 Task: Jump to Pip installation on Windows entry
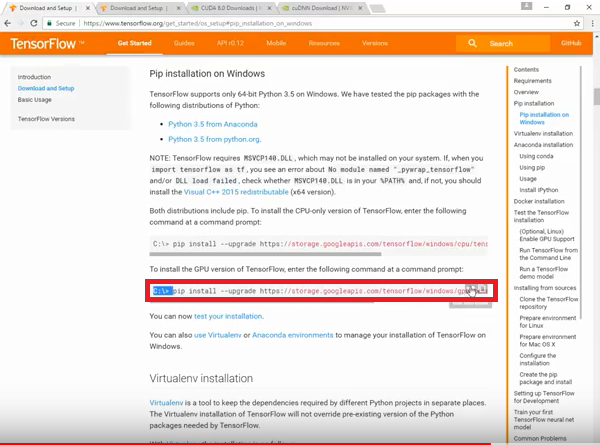click(x=544, y=119)
